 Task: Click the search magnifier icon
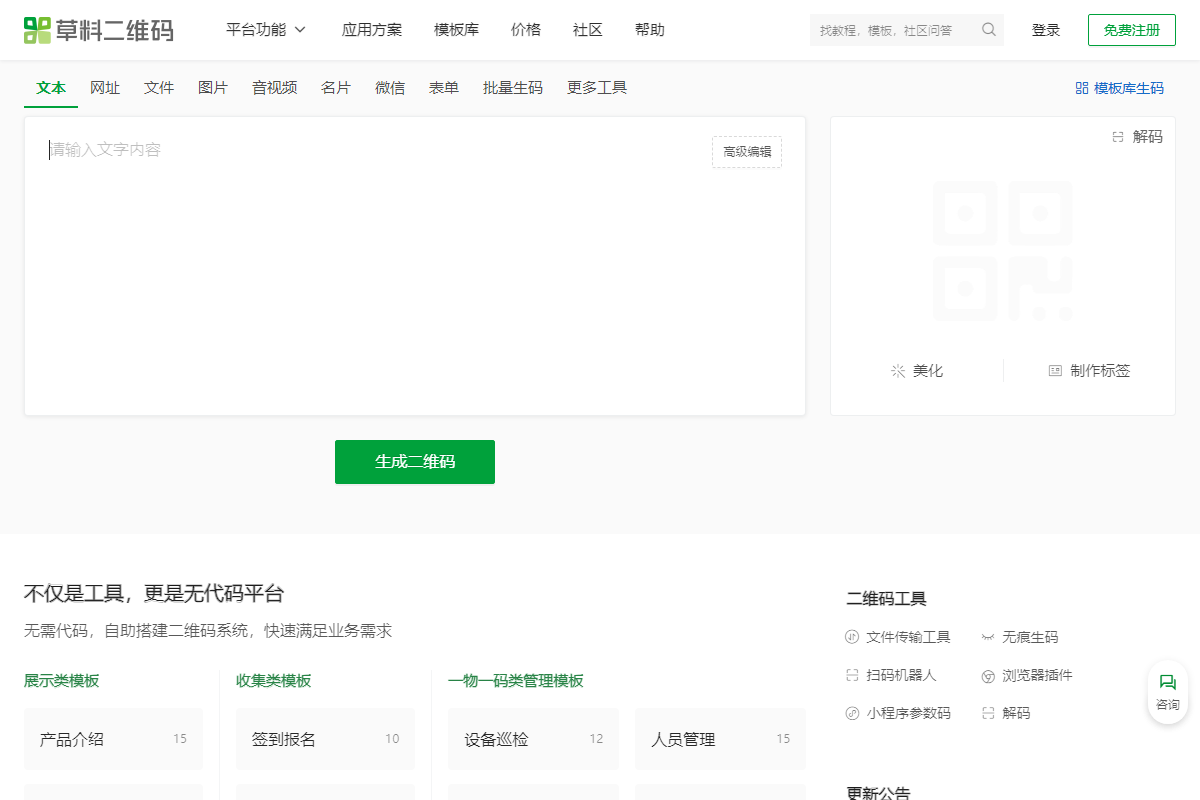[x=988, y=30]
